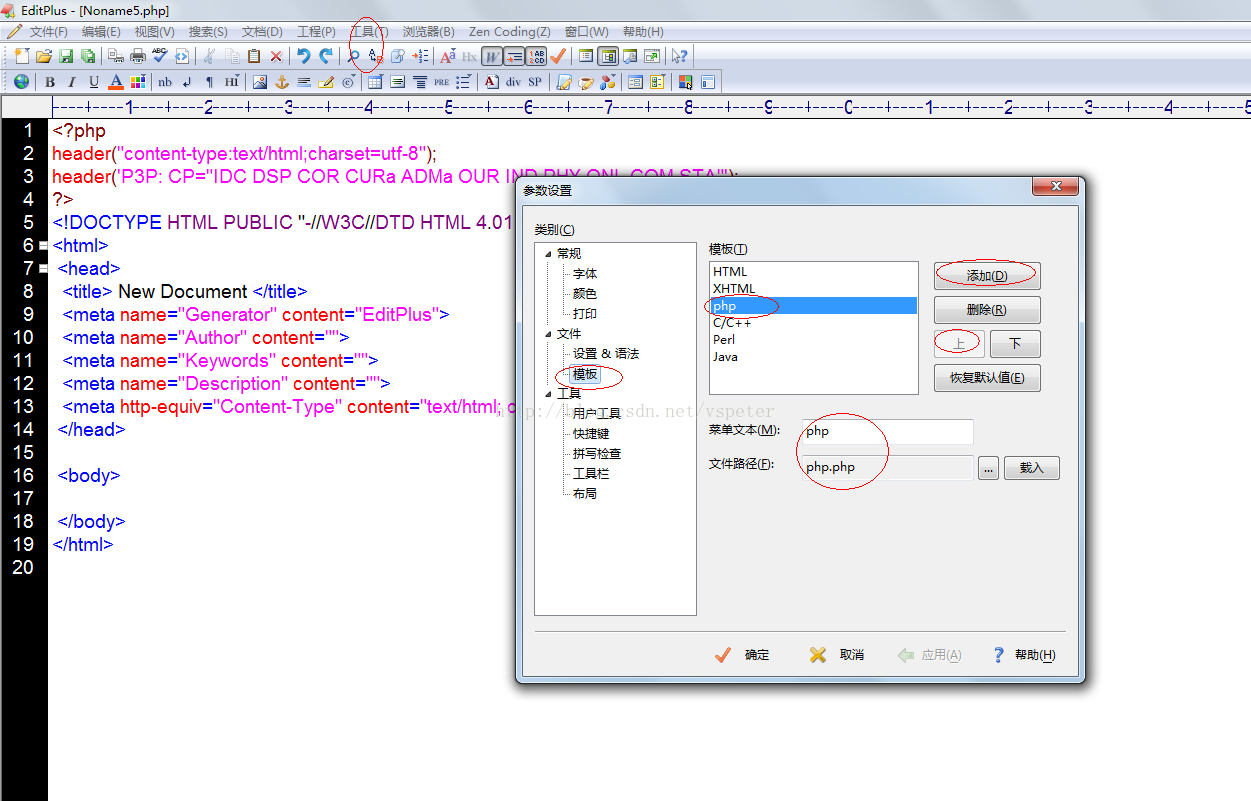The height and width of the screenshot is (801, 1251).
Task: Toggle the Directory window button
Action: 608,56
